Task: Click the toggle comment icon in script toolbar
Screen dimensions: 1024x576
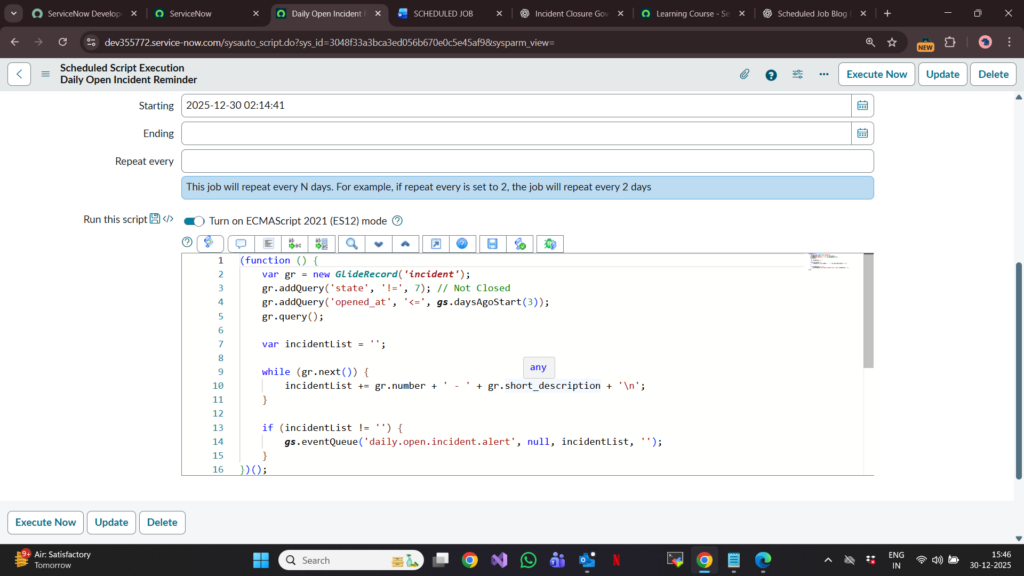Action: (241, 243)
